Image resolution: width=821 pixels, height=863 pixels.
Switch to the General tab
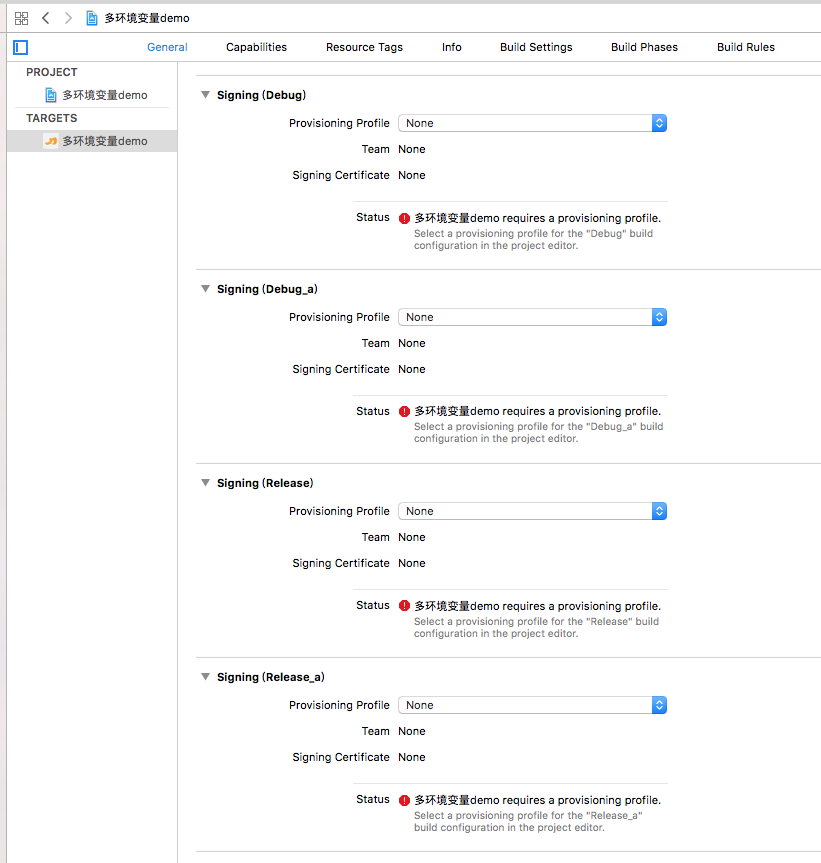click(x=167, y=47)
